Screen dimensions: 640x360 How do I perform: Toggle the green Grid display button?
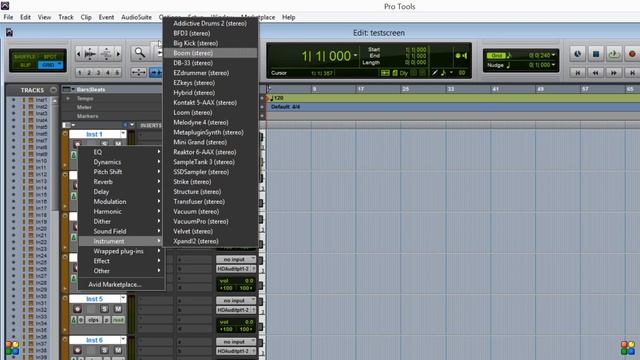click(496, 55)
